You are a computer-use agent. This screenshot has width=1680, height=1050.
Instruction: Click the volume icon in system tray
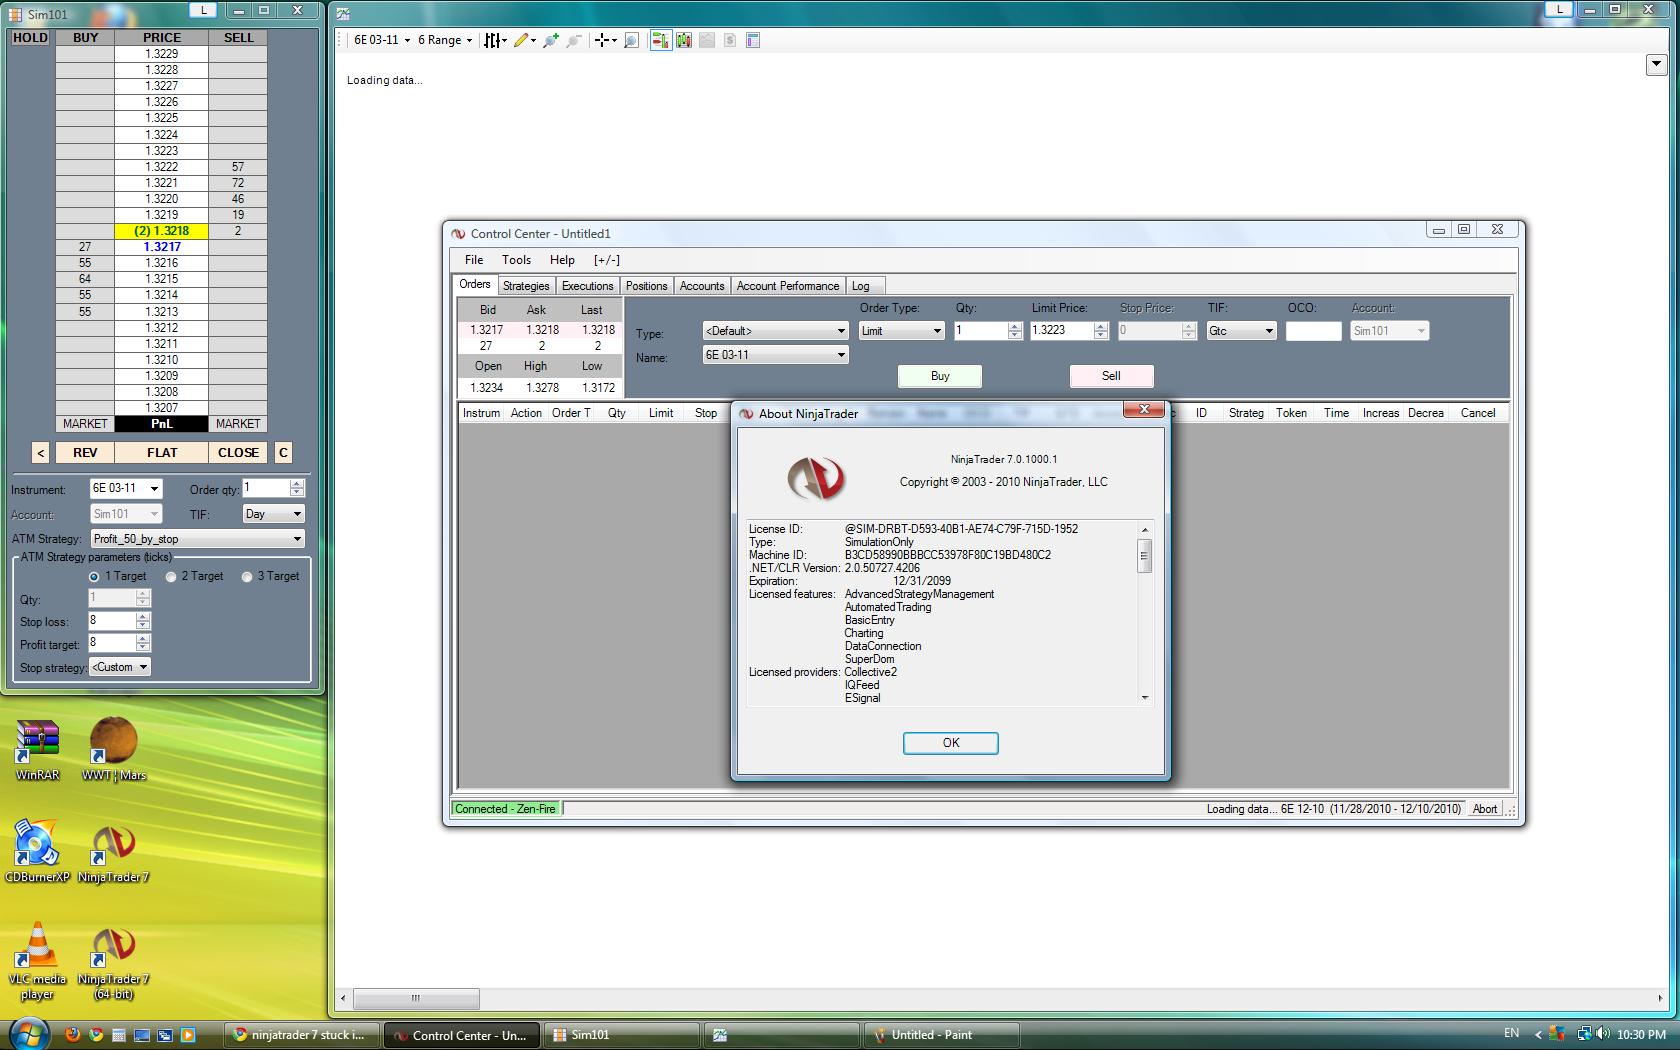[1603, 1034]
